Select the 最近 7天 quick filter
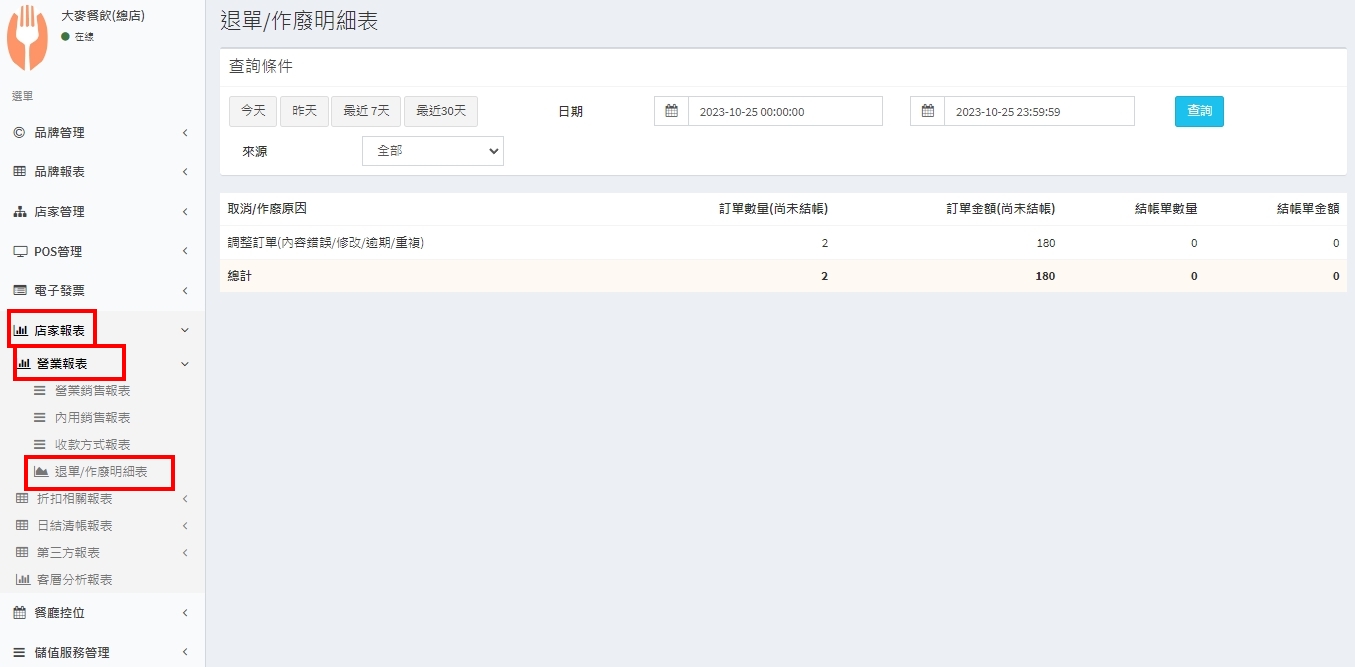1355x667 pixels. pos(366,111)
